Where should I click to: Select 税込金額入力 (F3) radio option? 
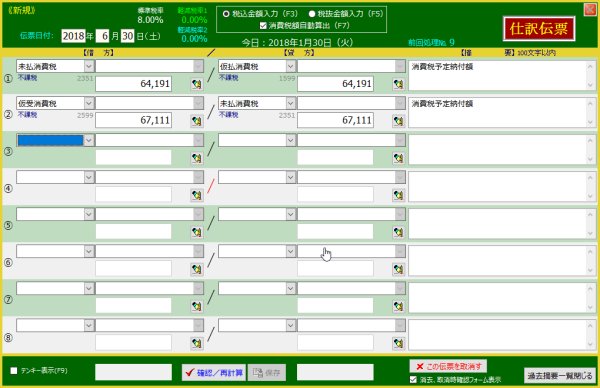(x=226, y=14)
